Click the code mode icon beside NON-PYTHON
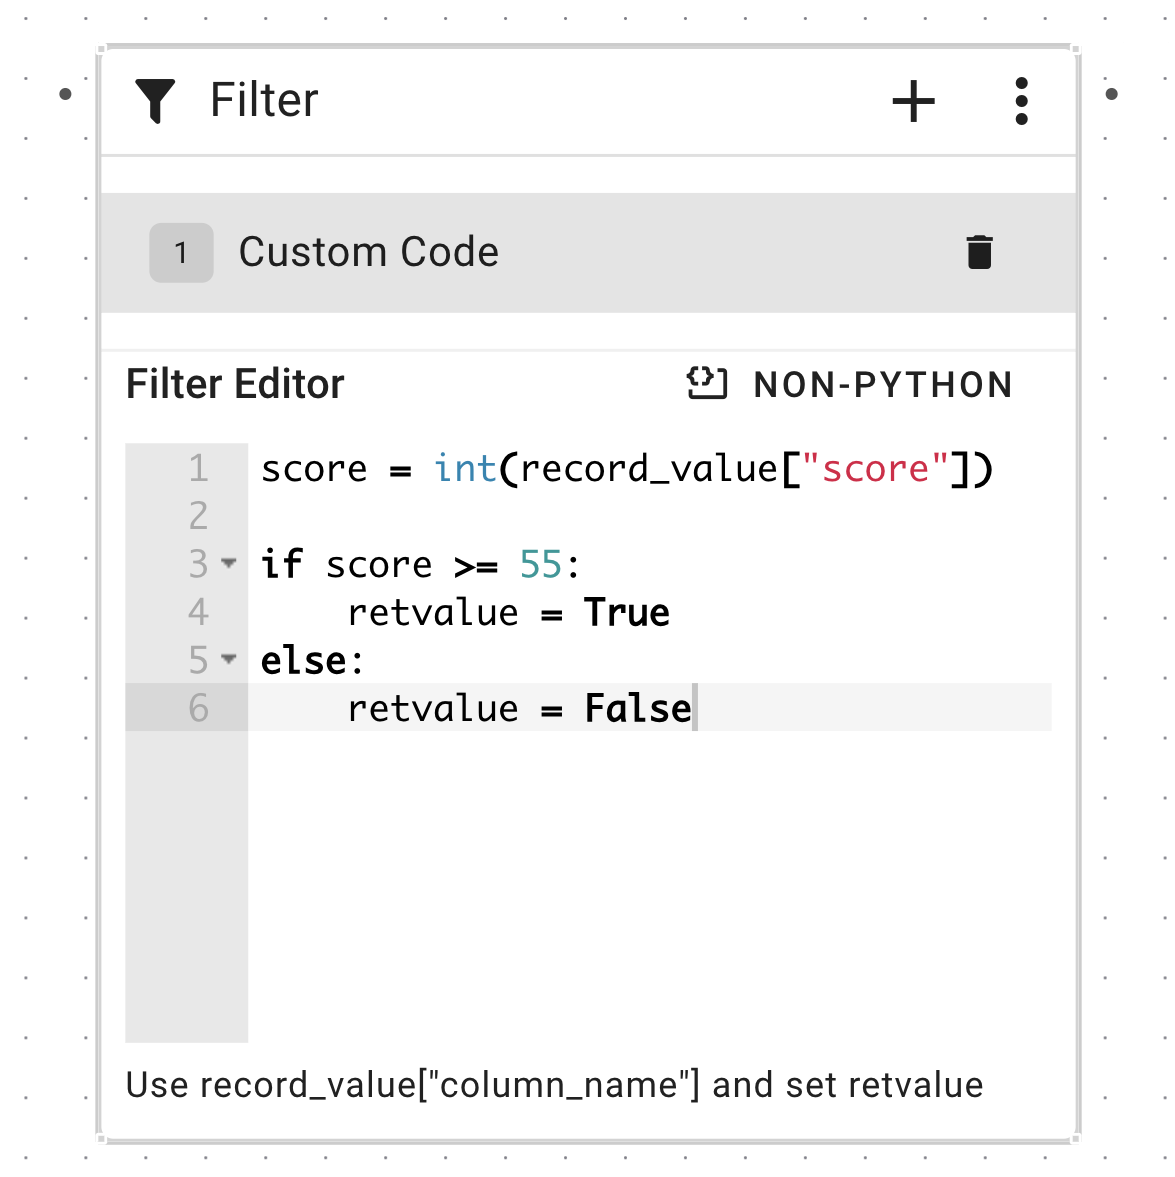Image resolution: width=1175 pixels, height=1177 pixels. tap(707, 384)
